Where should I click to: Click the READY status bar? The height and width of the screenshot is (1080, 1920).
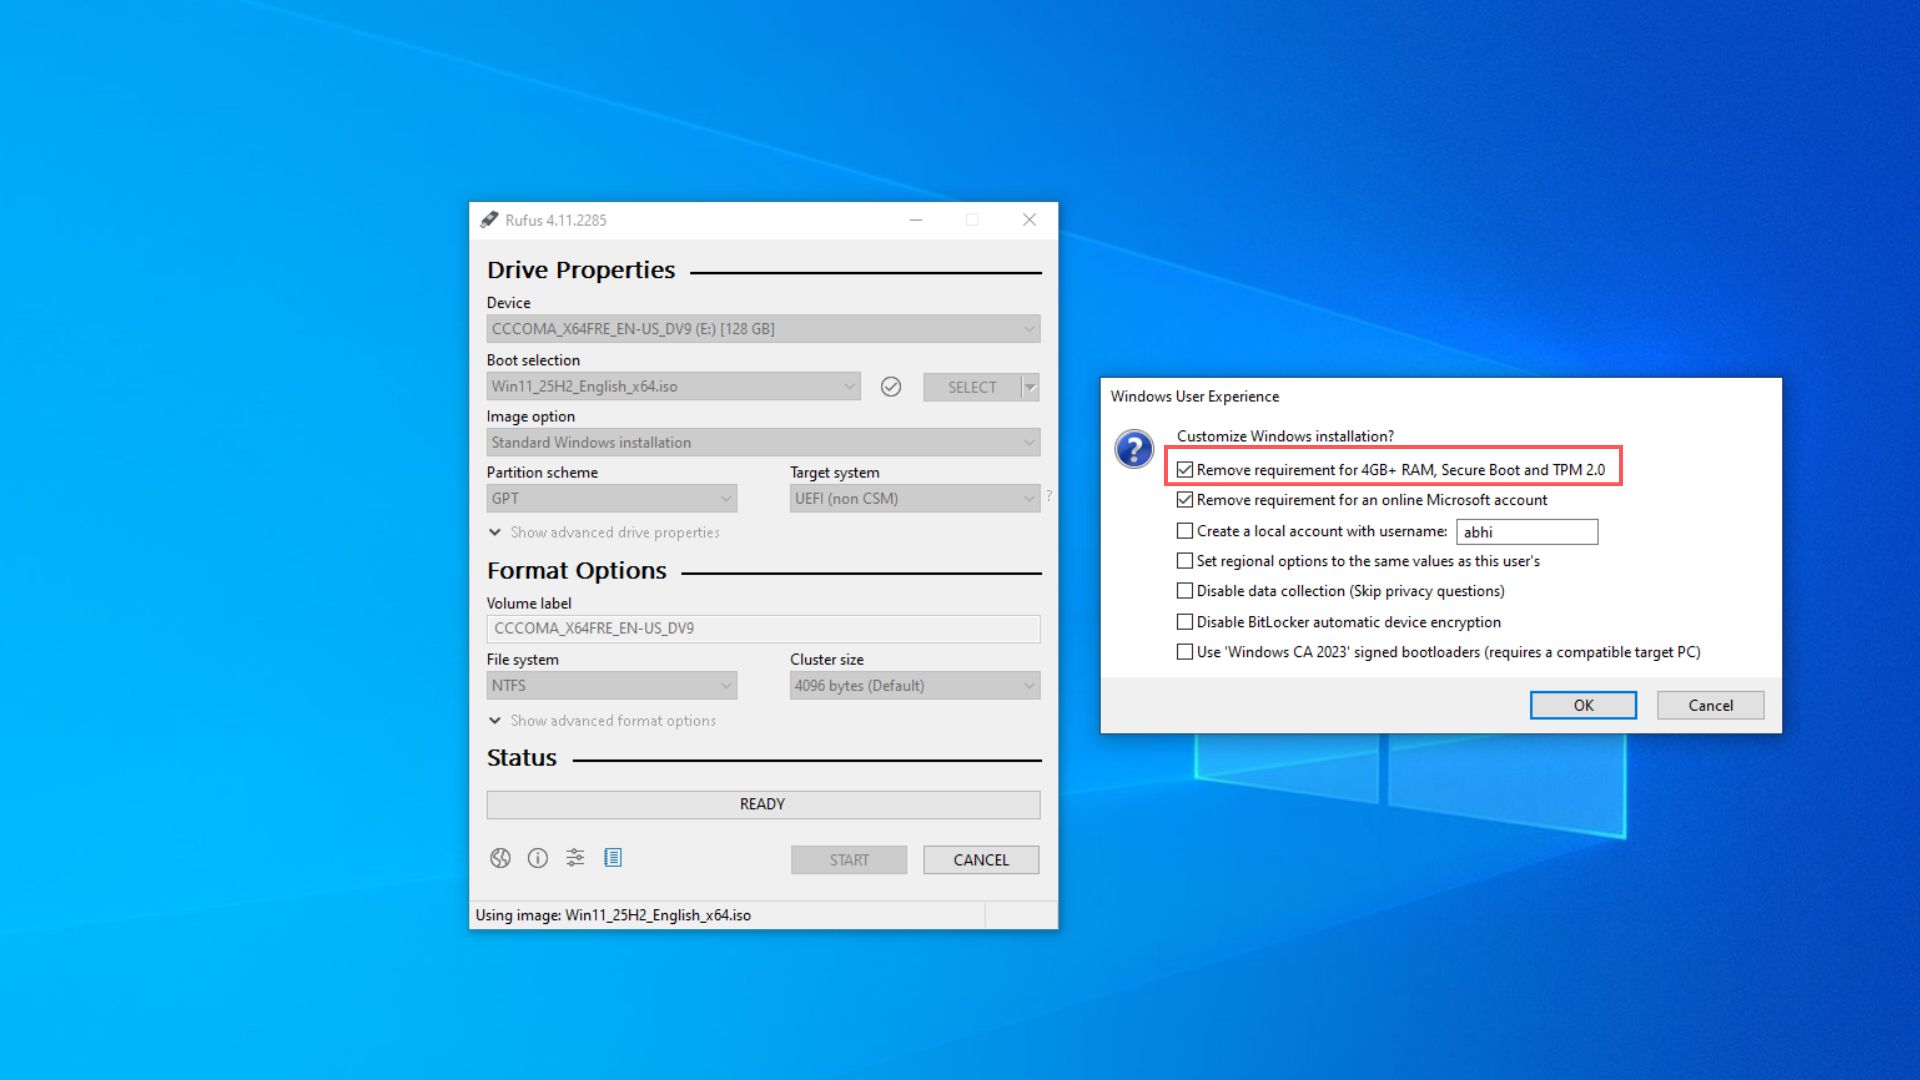(x=763, y=804)
